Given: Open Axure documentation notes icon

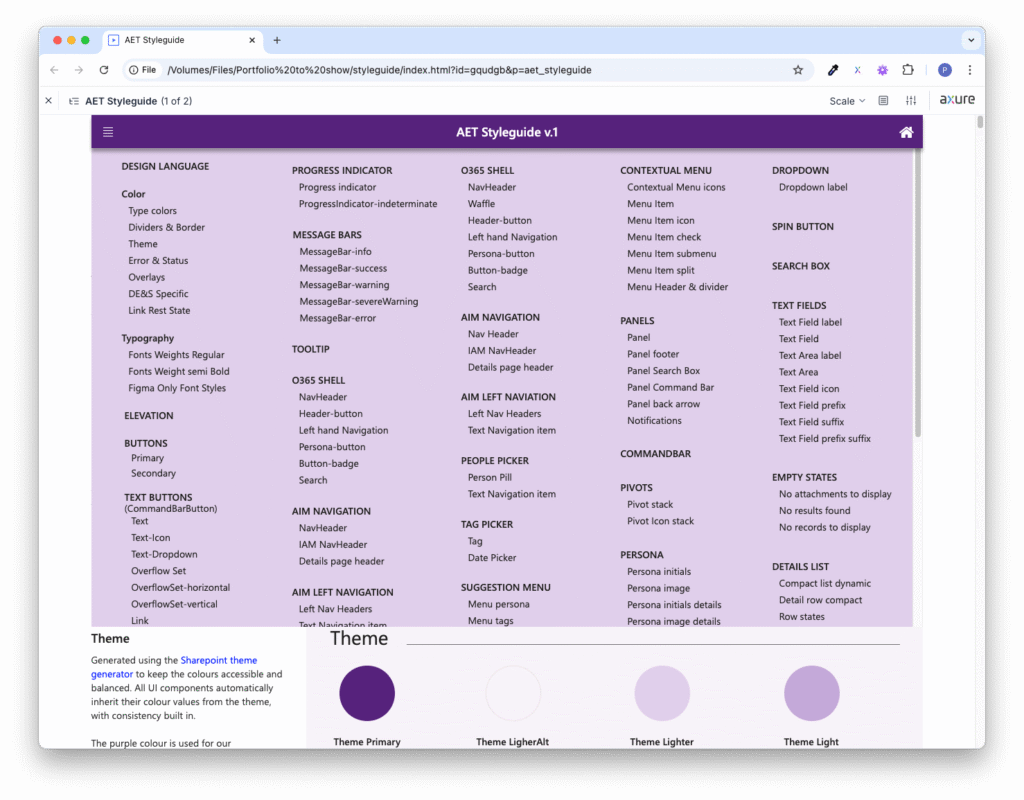Looking at the screenshot, I should [x=883, y=101].
